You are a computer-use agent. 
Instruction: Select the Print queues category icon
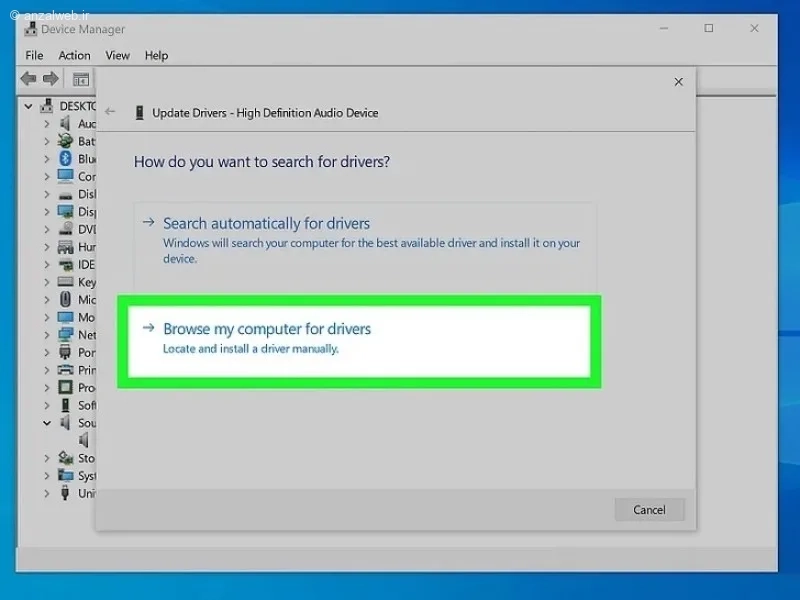pyautogui.click(x=65, y=370)
